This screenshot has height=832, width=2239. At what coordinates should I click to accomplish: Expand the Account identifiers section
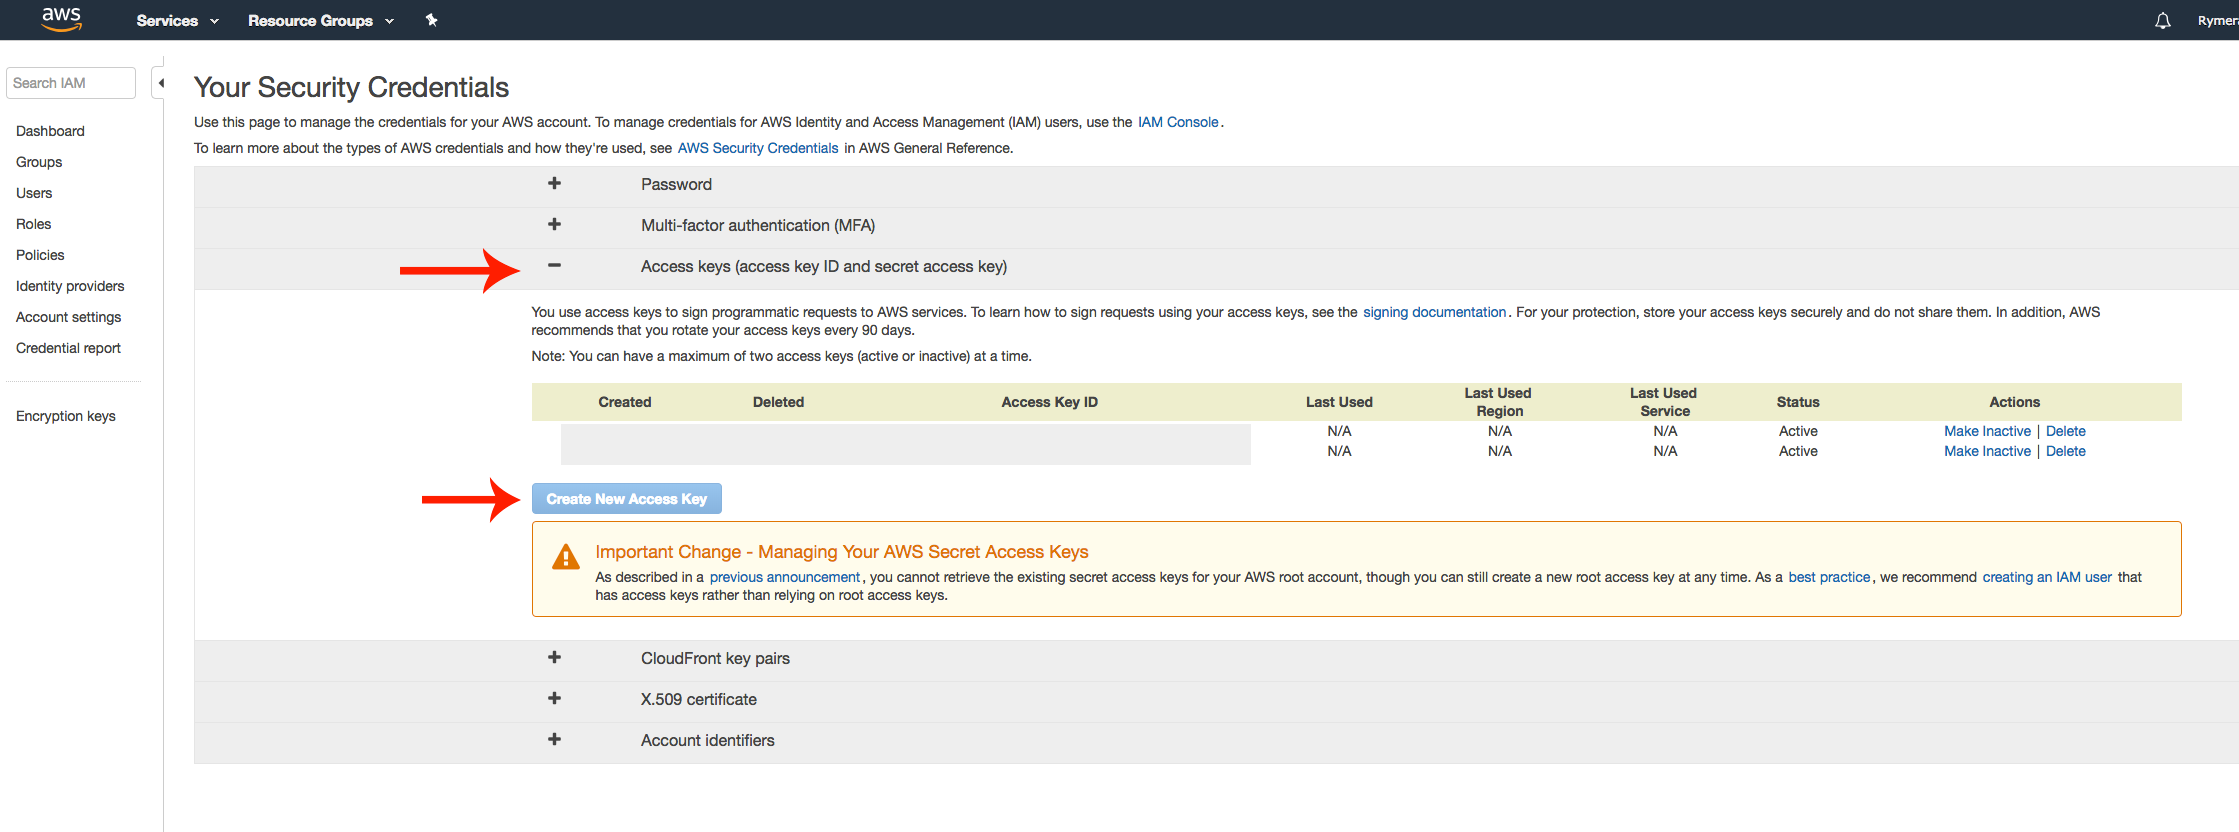[554, 740]
